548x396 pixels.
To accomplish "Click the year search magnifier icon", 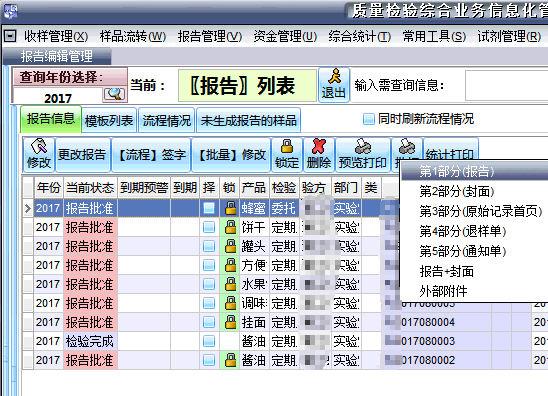I will 114,94.
